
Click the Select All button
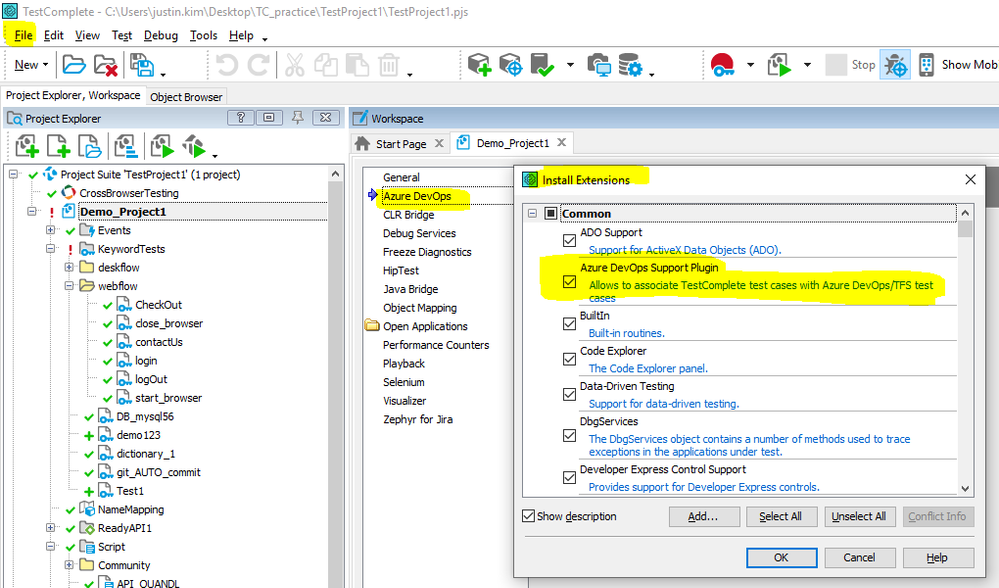tap(780, 517)
